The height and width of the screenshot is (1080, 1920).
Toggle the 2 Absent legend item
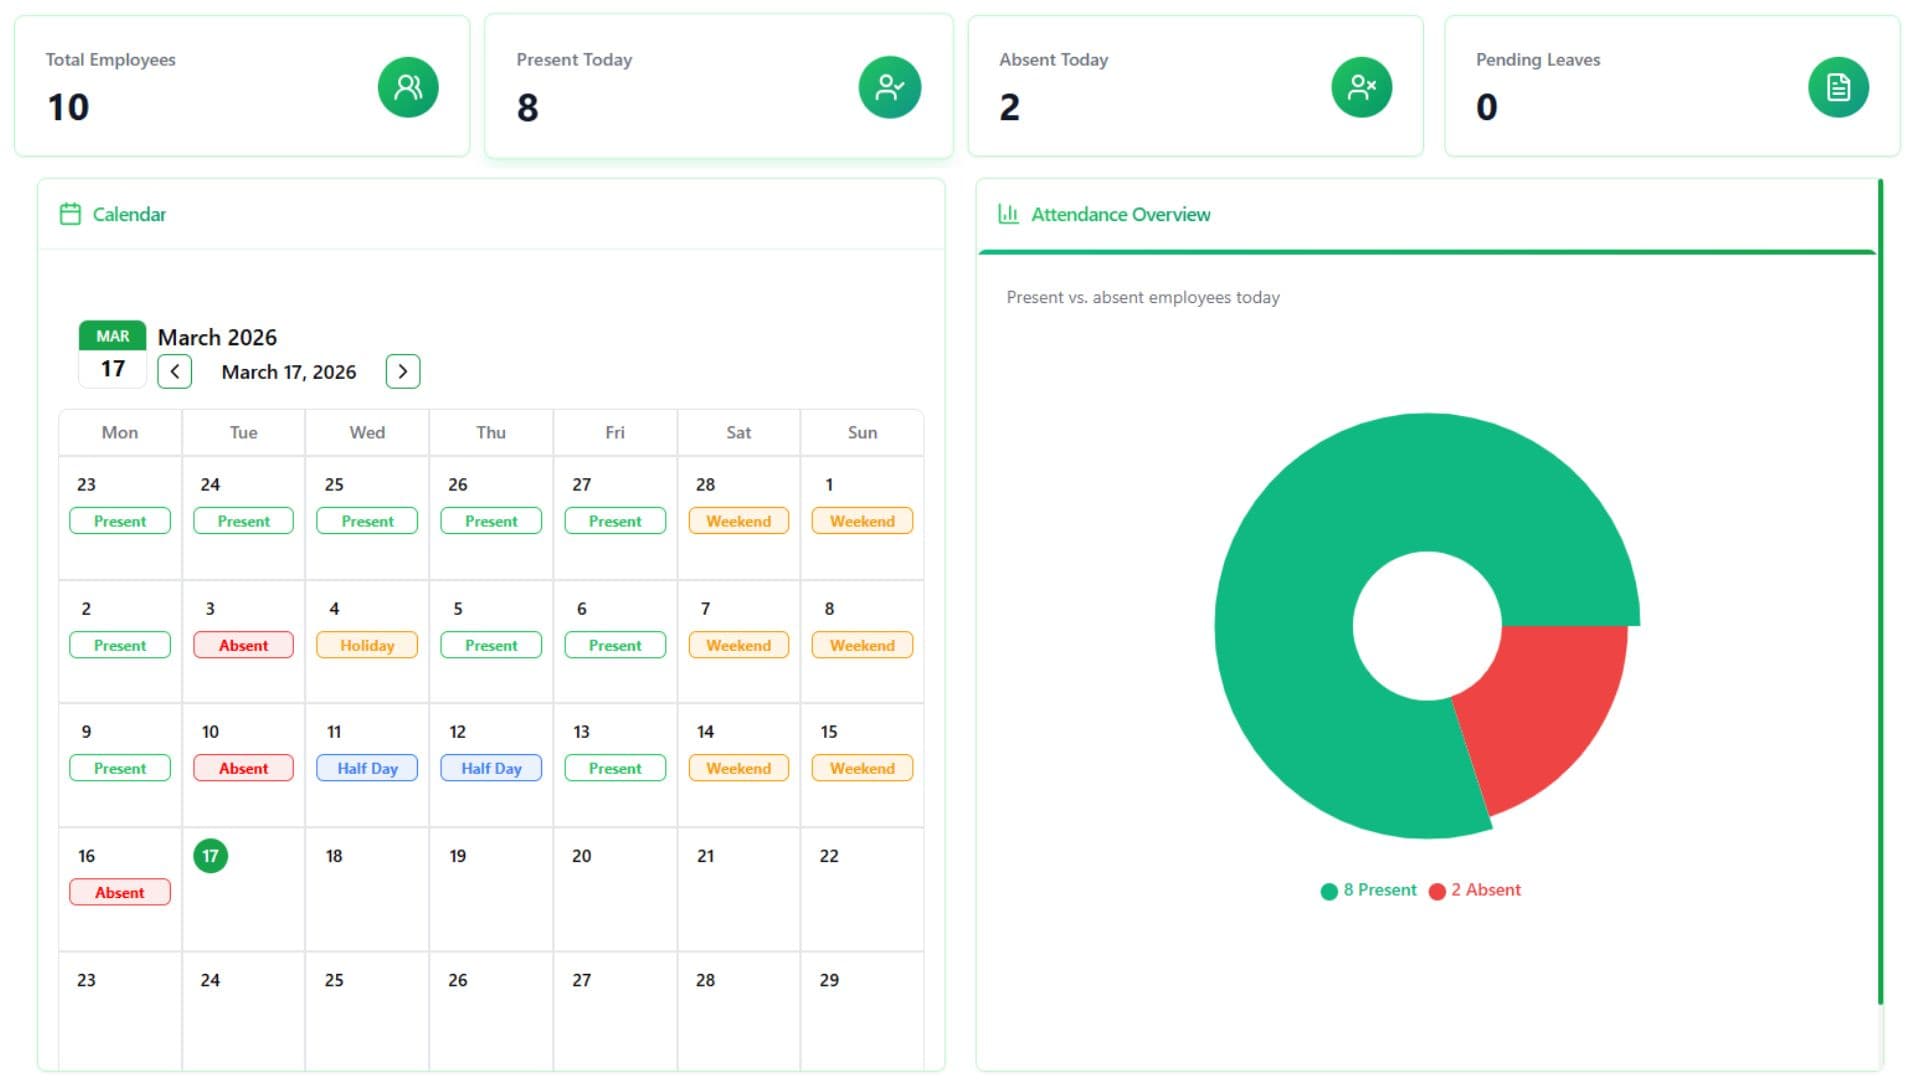point(1475,890)
